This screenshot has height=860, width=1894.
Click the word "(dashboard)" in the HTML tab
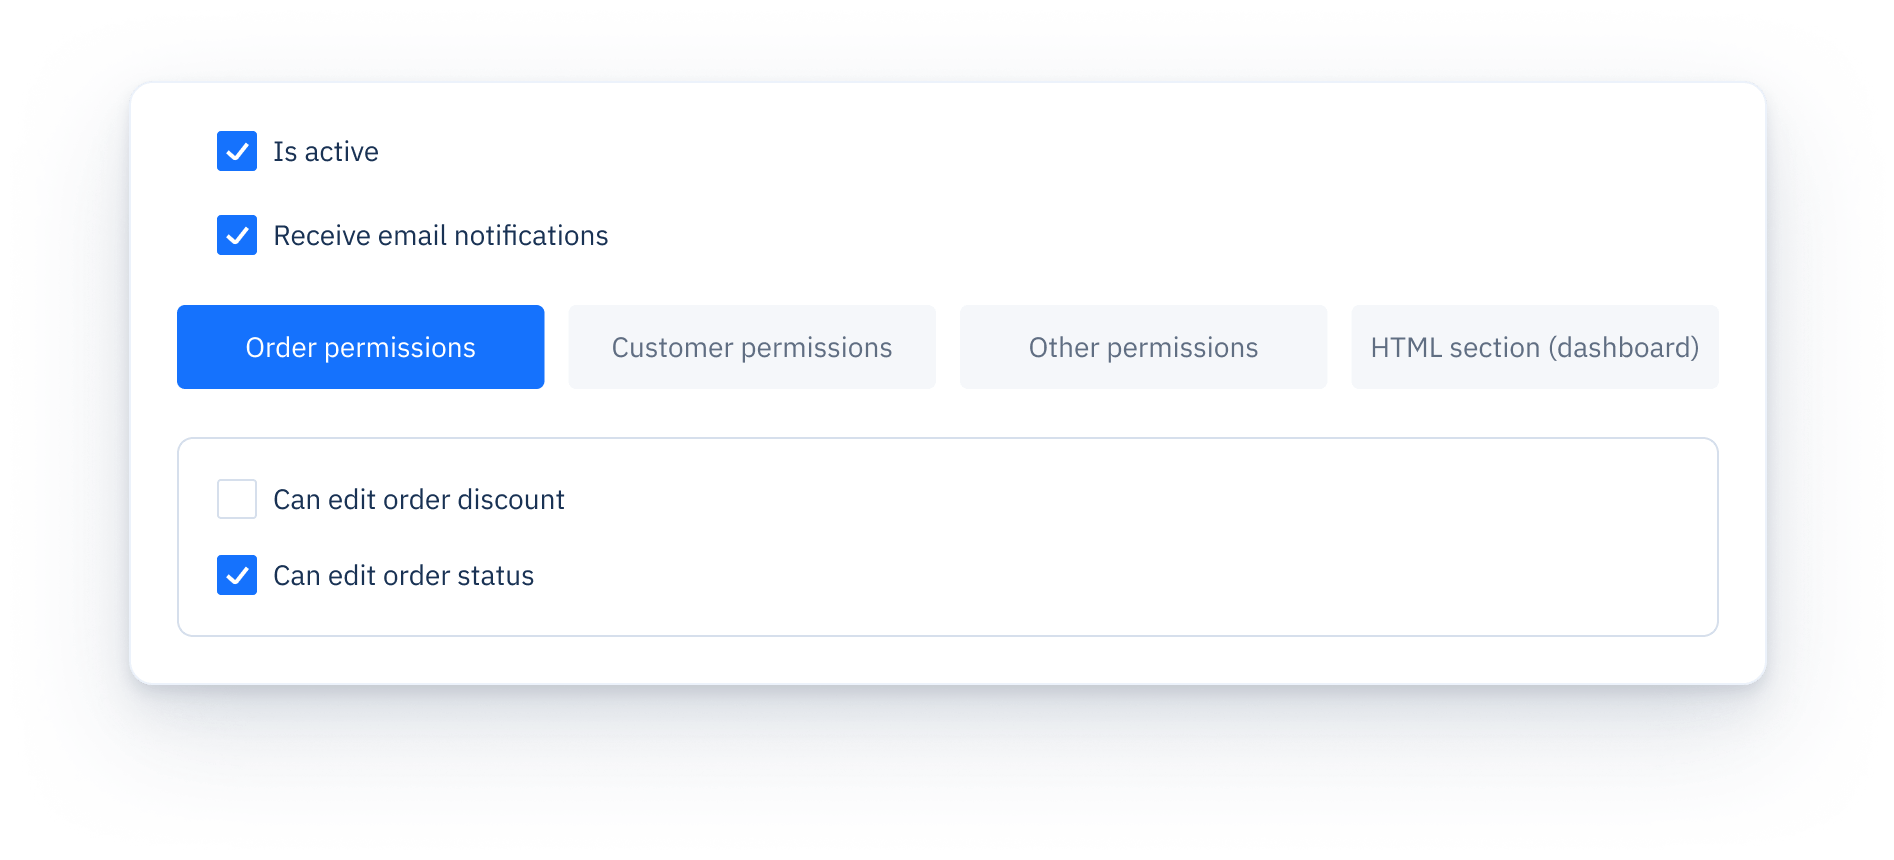click(x=1623, y=347)
